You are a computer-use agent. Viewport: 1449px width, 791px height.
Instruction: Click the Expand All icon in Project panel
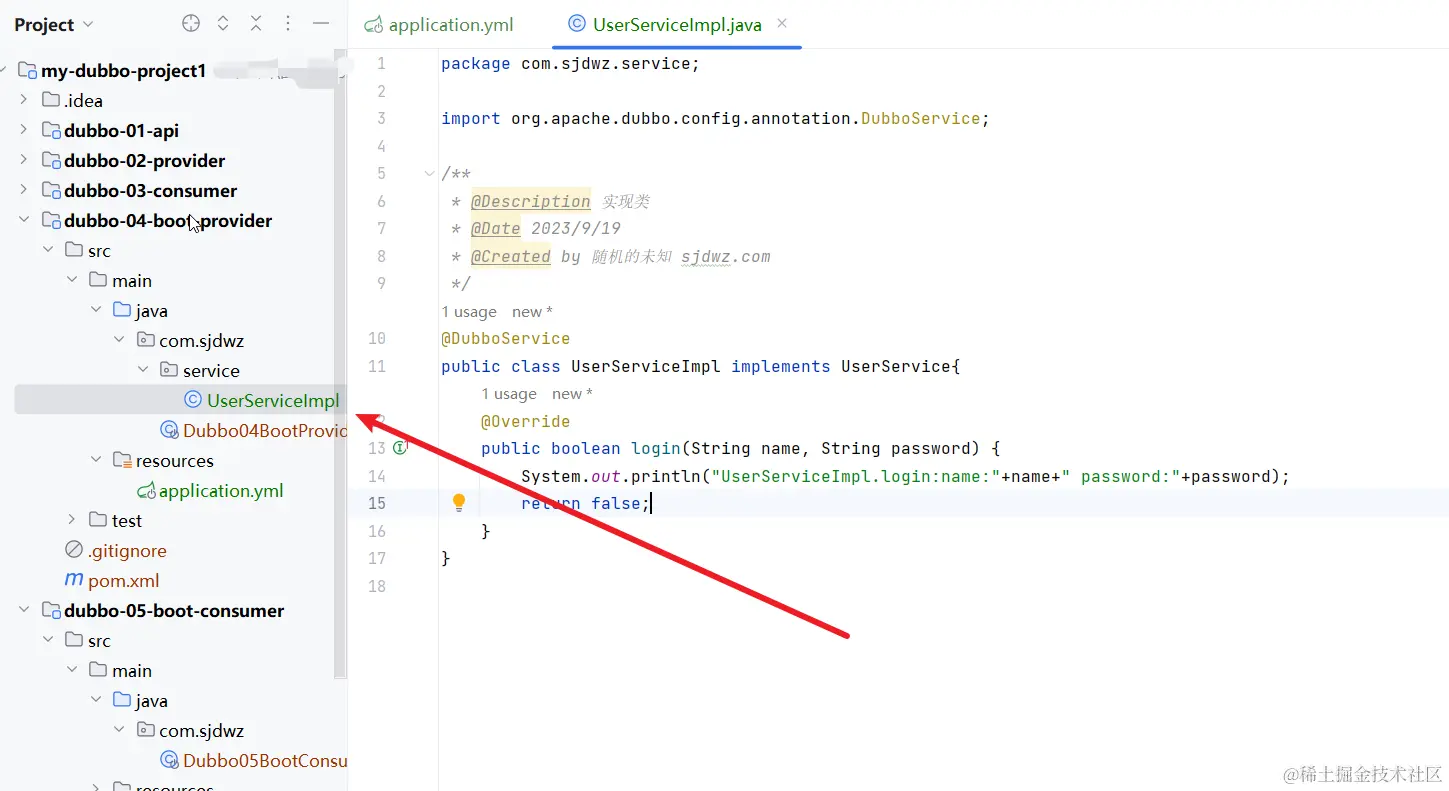(223, 23)
